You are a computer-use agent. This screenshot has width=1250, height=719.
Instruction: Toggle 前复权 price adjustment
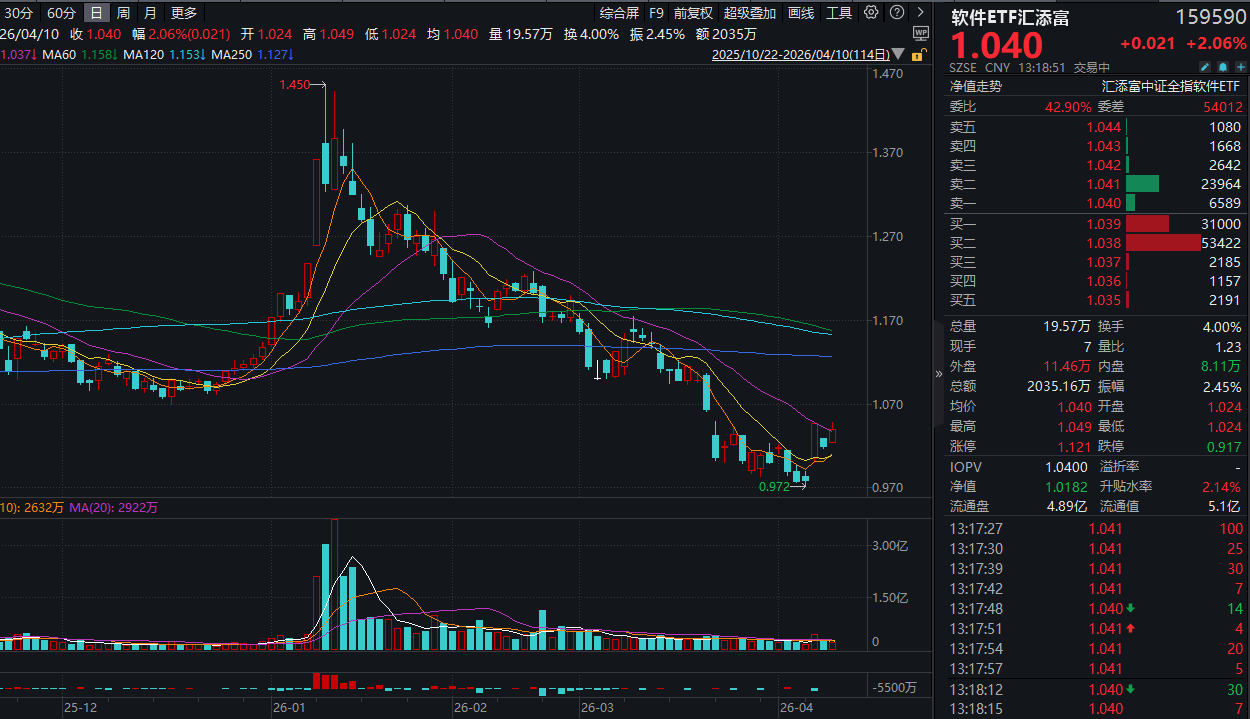[x=693, y=13]
